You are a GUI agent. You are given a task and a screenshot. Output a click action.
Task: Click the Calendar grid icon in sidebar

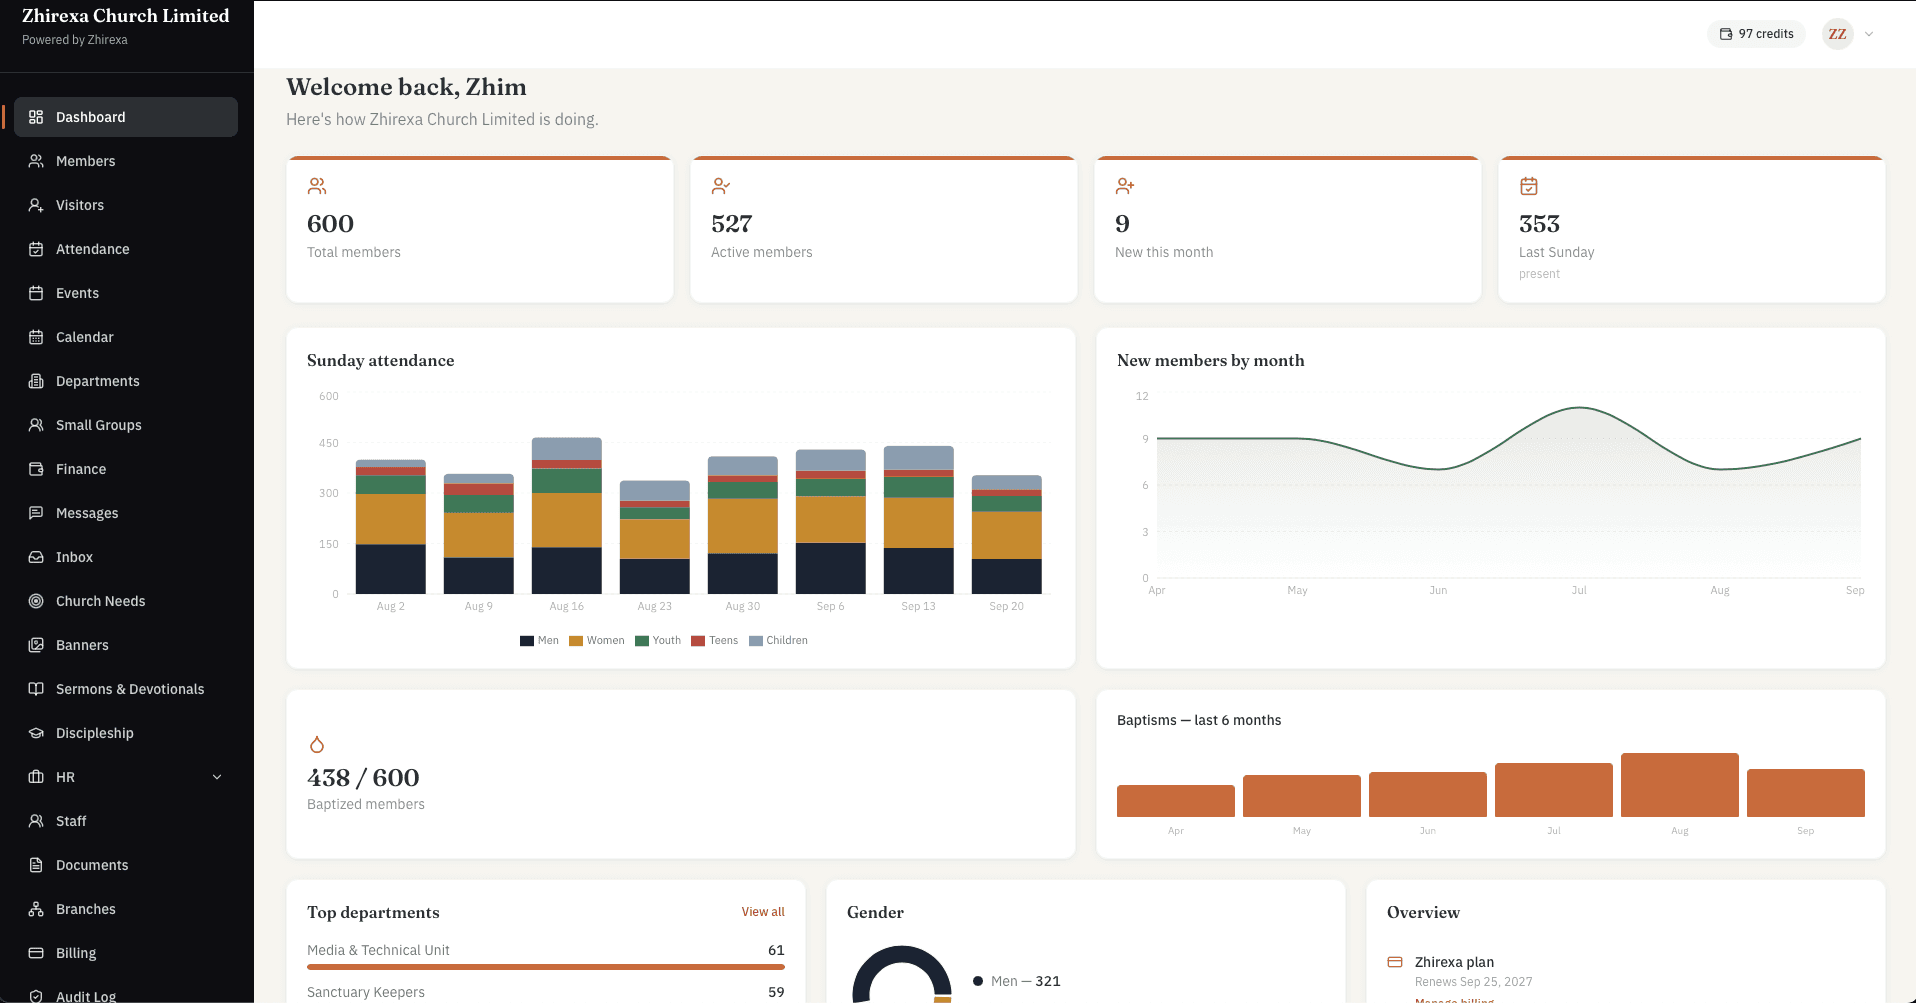(x=36, y=337)
